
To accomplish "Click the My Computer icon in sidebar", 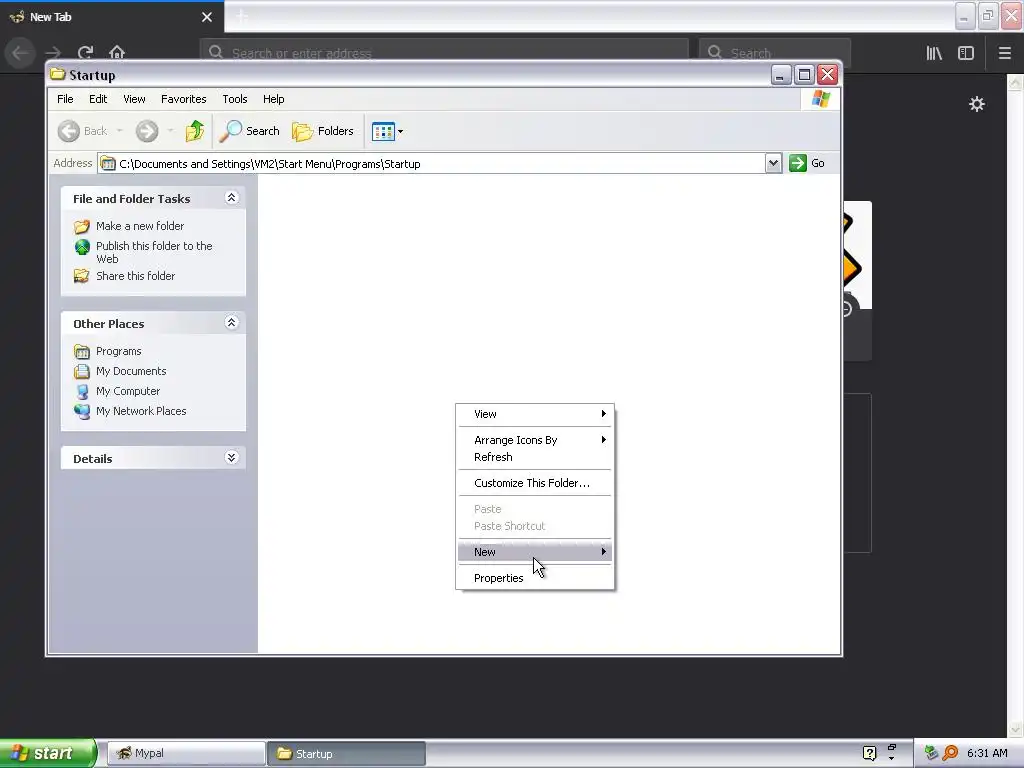I will pyautogui.click(x=82, y=391).
